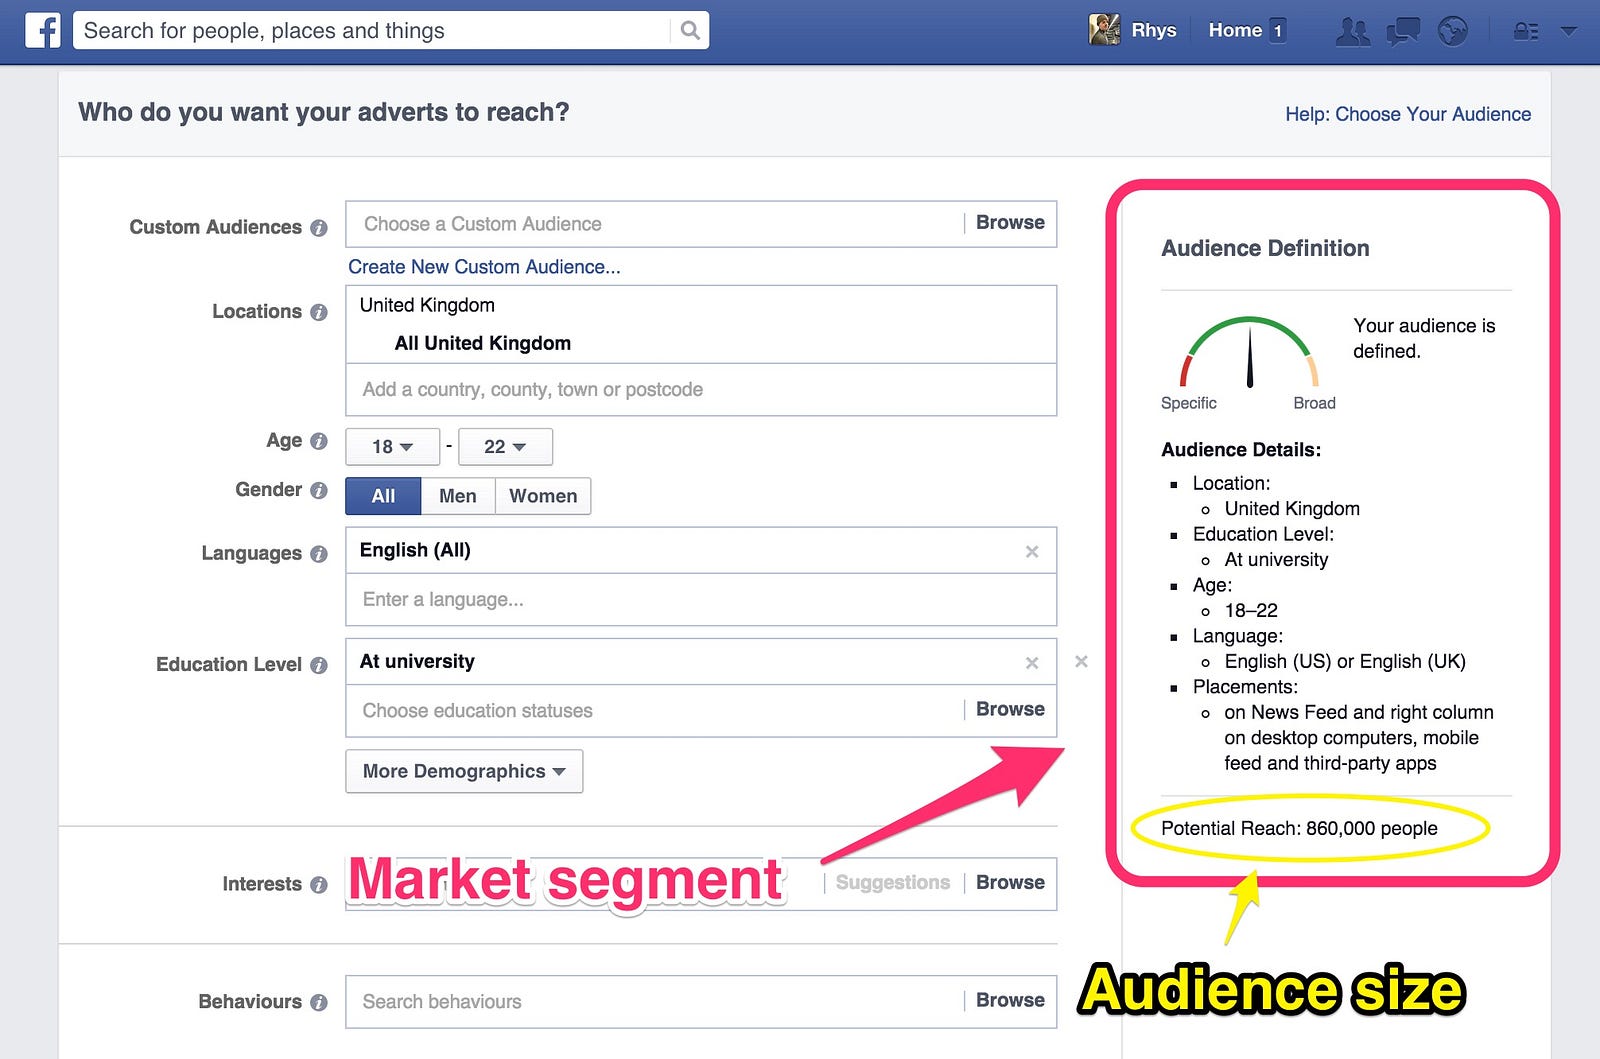Browse education statuses
Image resolution: width=1600 pixels, height=1059 pixels.
(x=1010, y=710)
